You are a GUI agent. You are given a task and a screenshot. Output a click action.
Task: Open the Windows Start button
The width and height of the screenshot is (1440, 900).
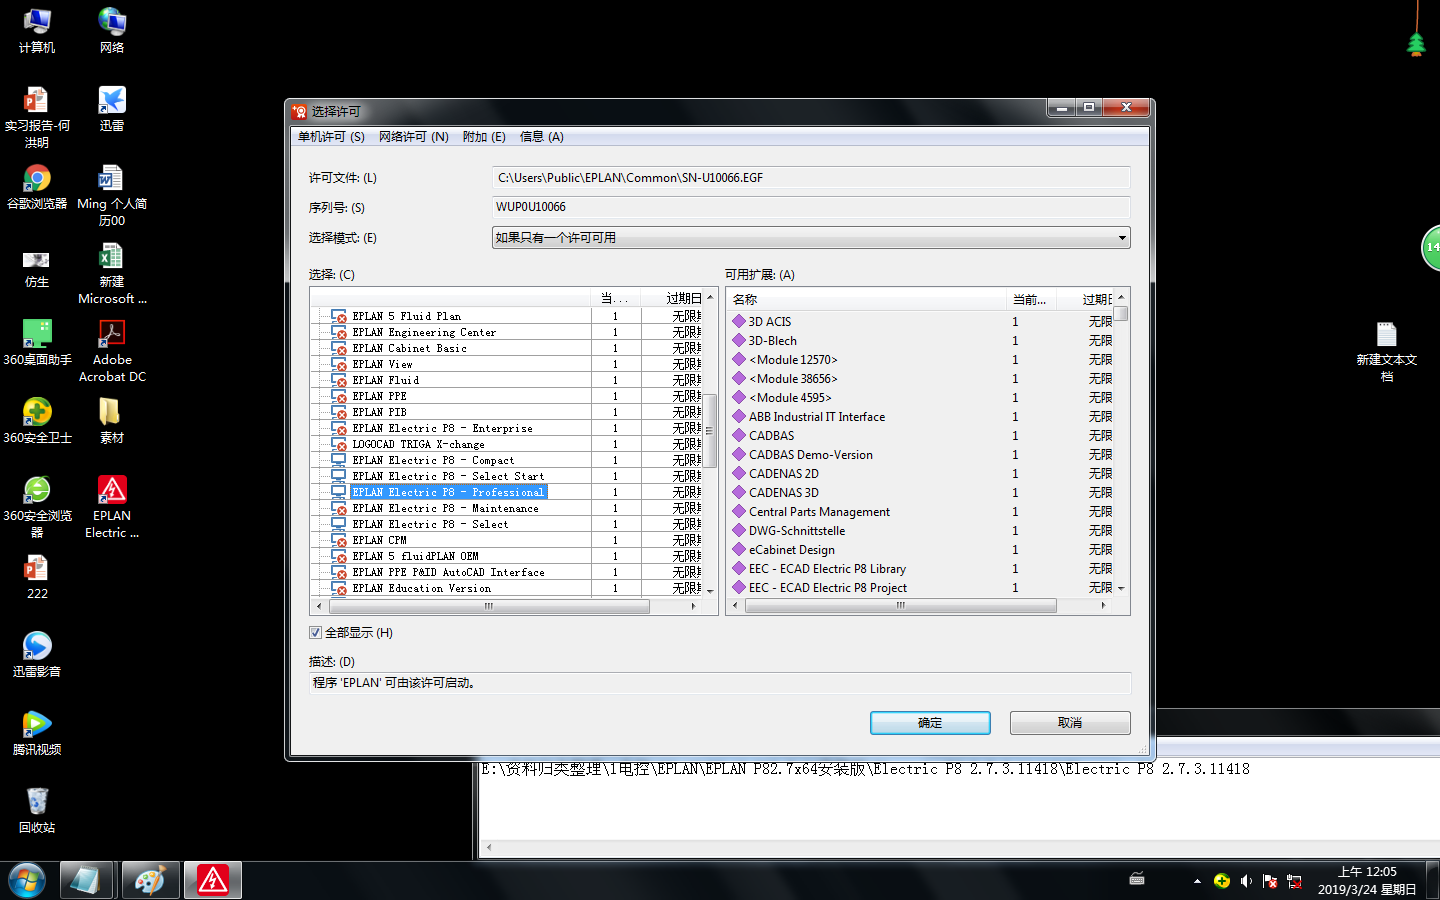[x=27, y=880]
